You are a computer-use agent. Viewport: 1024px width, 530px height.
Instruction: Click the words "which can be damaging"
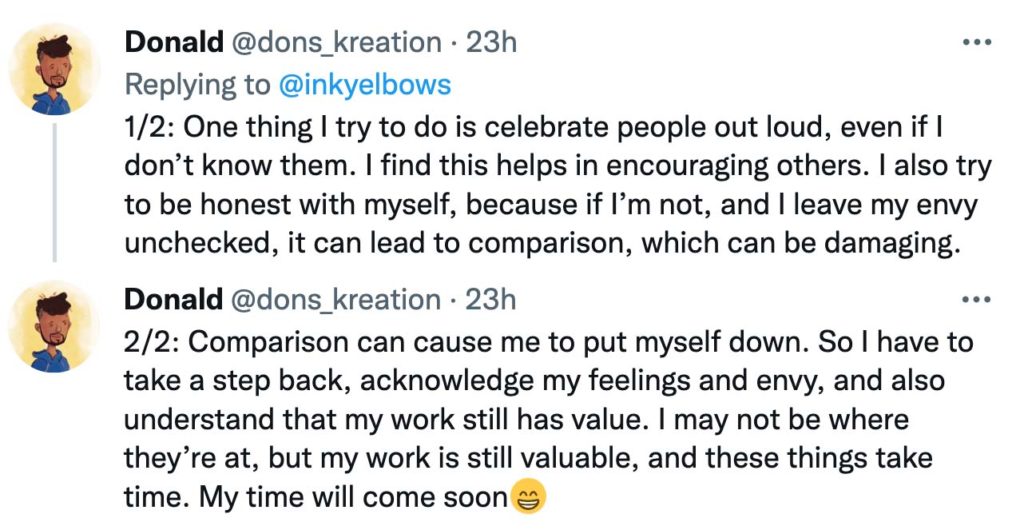click(801, 243)
